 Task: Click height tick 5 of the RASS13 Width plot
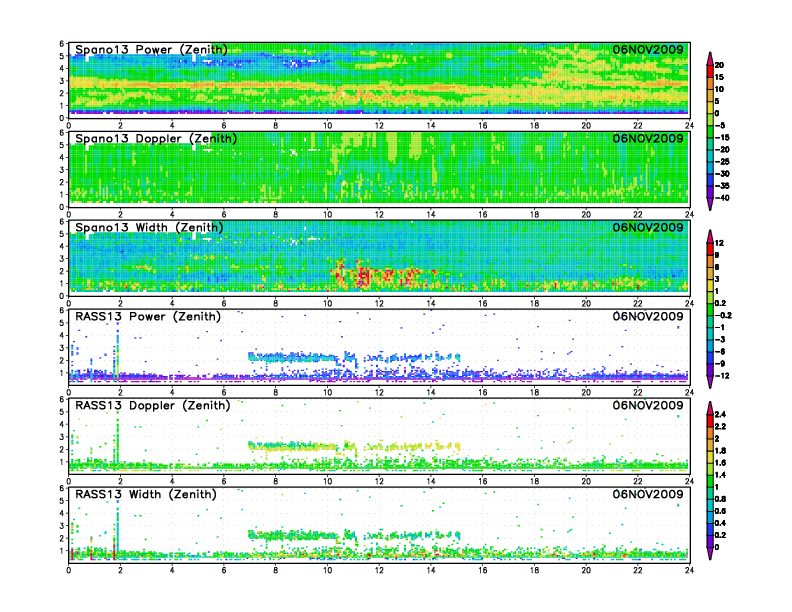[x=62, y=501]
